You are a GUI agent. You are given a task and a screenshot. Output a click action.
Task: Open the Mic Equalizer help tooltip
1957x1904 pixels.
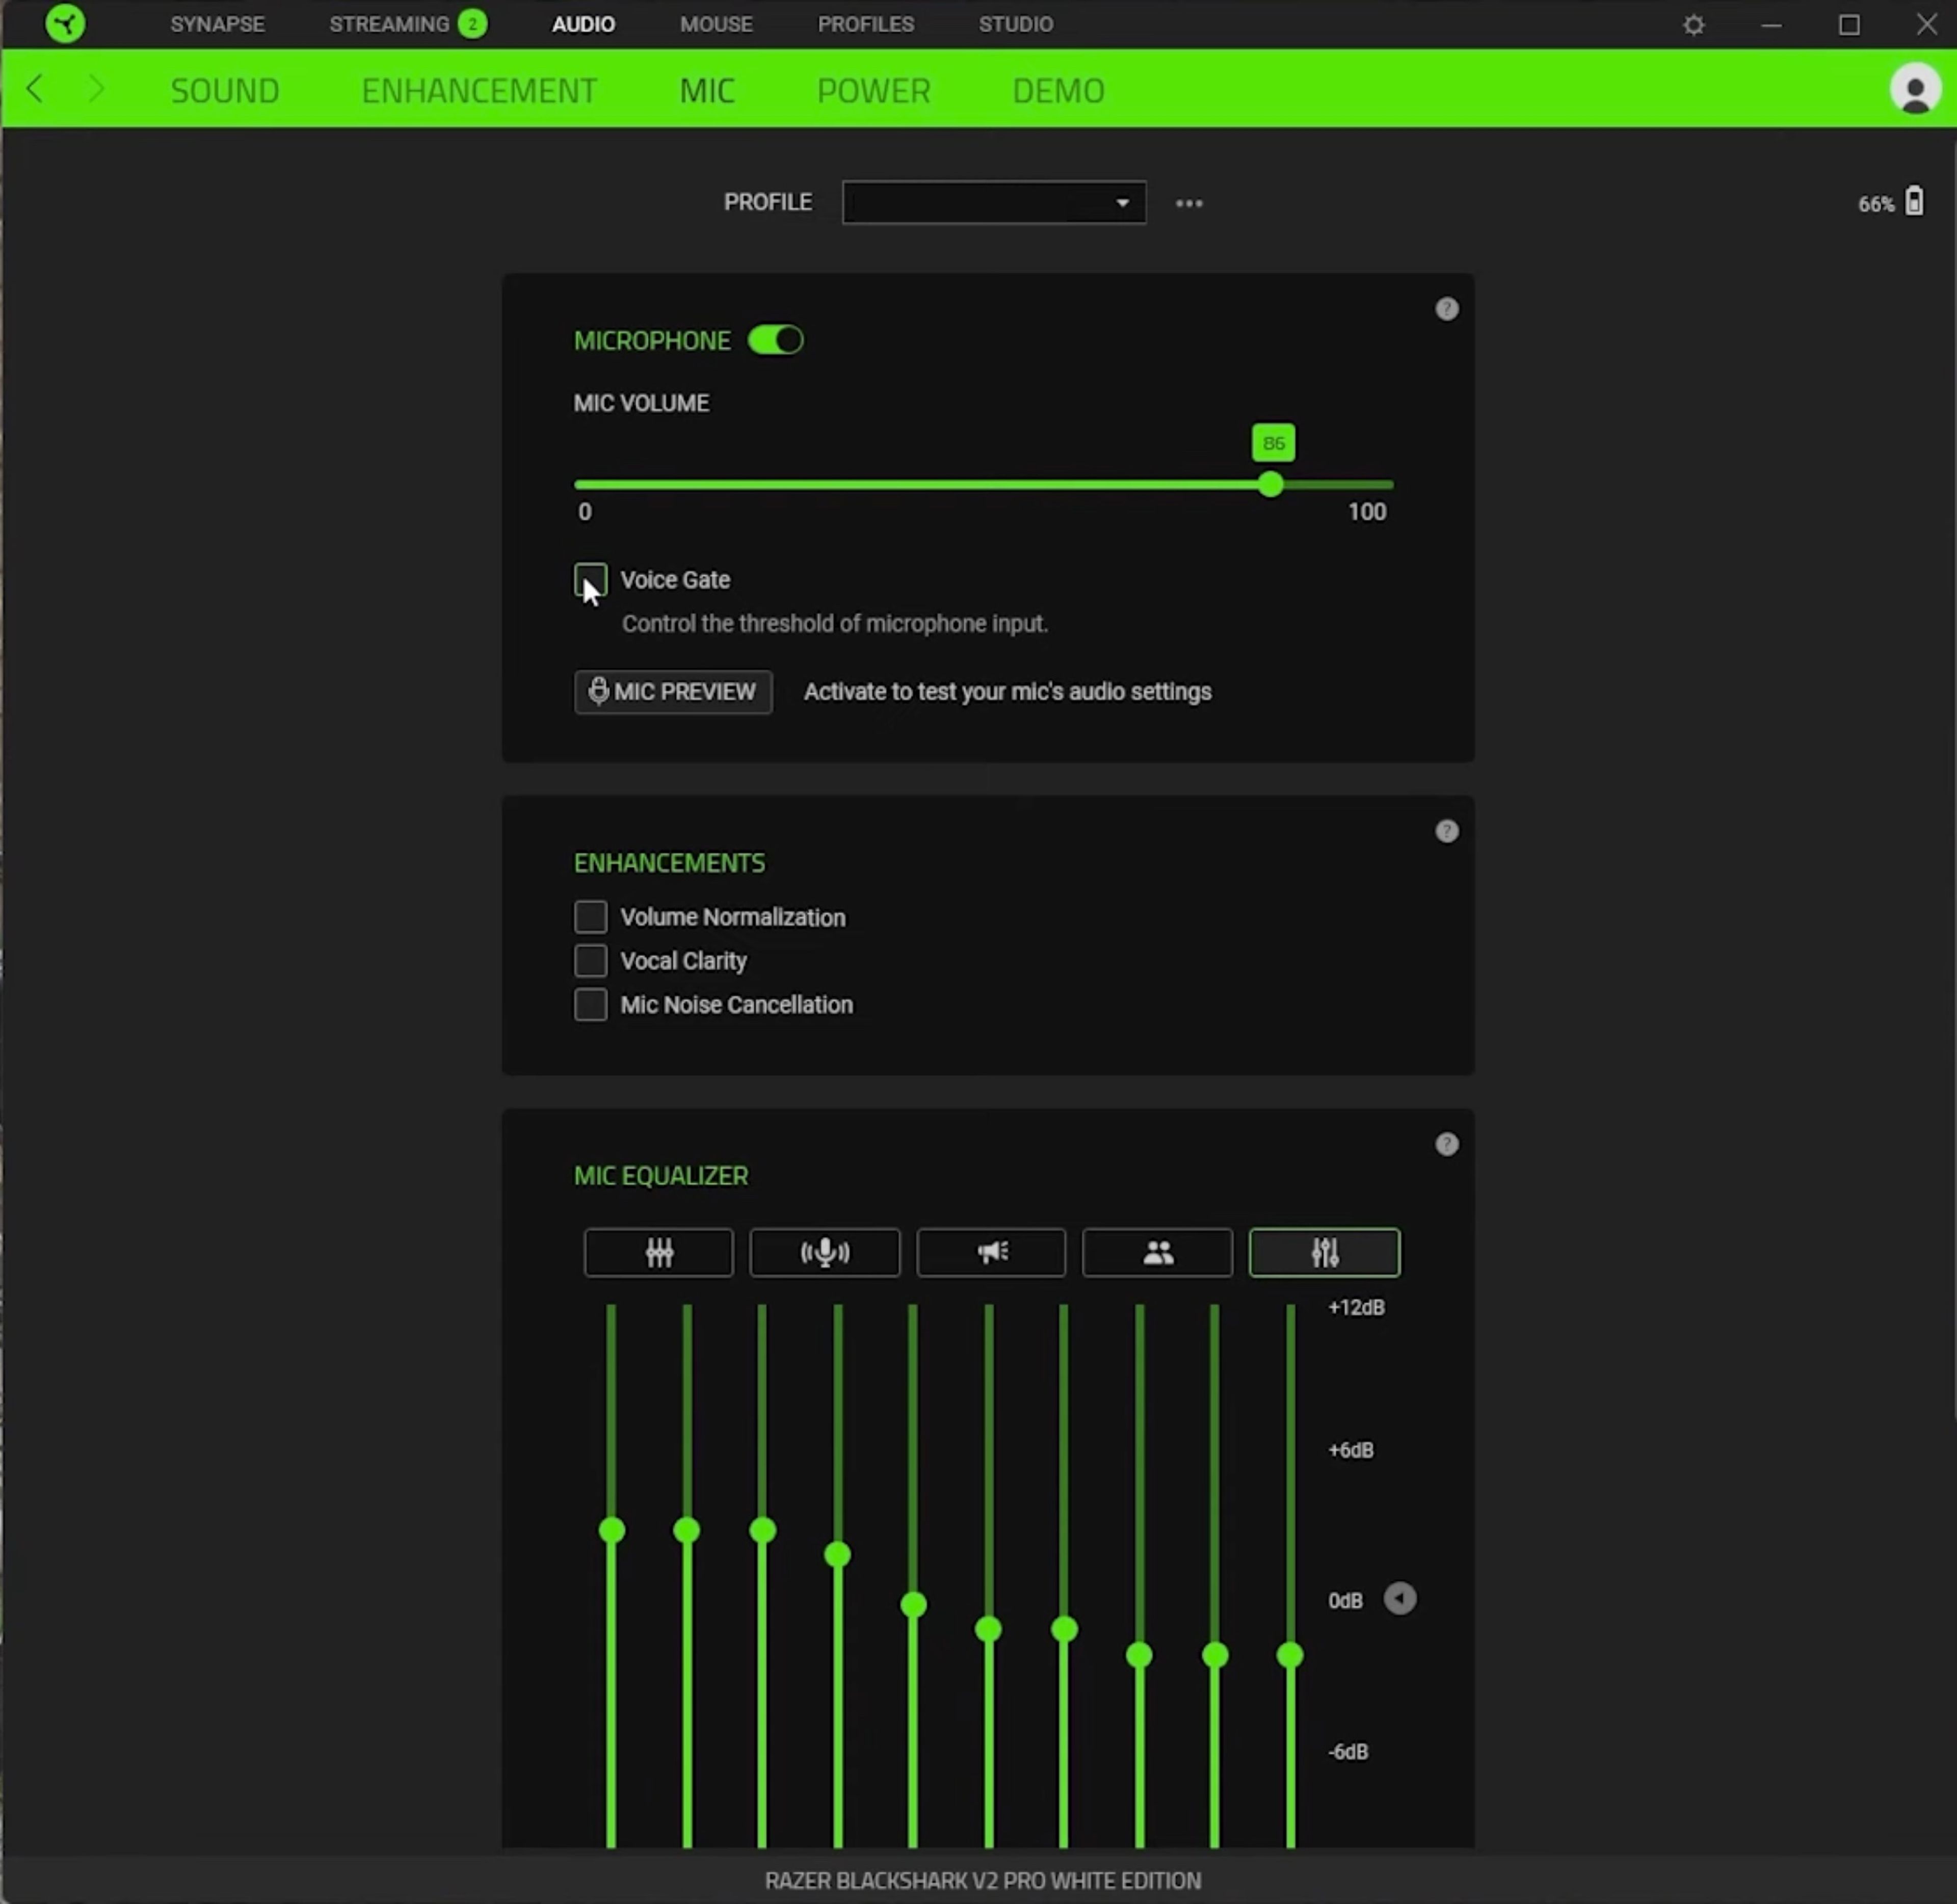pyautogui.click(x=1447, y=1144)
